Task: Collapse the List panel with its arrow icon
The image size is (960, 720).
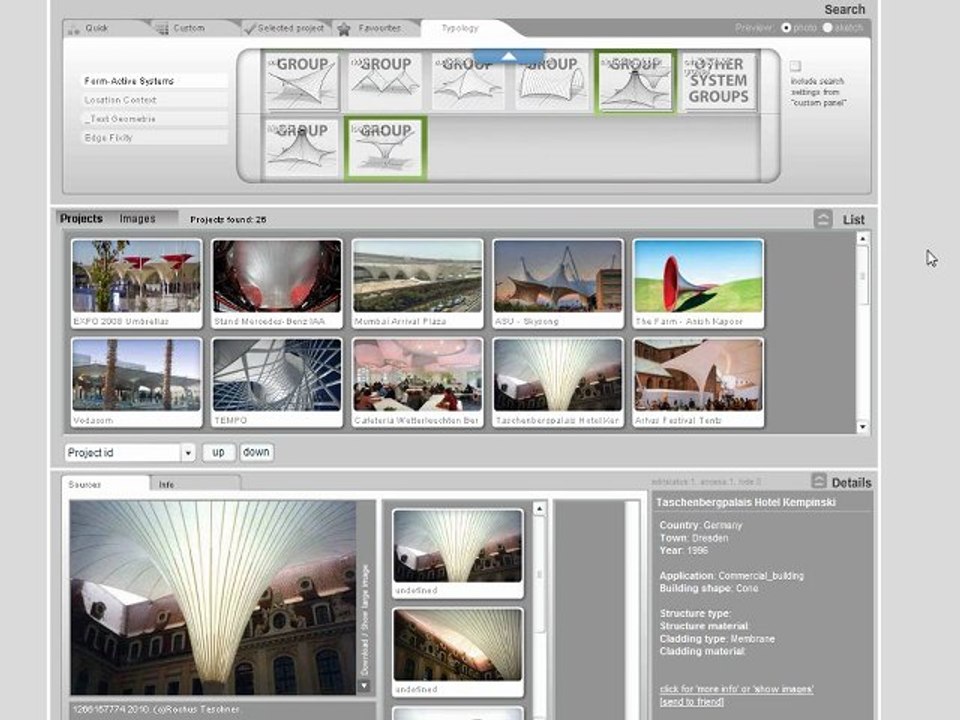Action: click(x=823, y=219)
